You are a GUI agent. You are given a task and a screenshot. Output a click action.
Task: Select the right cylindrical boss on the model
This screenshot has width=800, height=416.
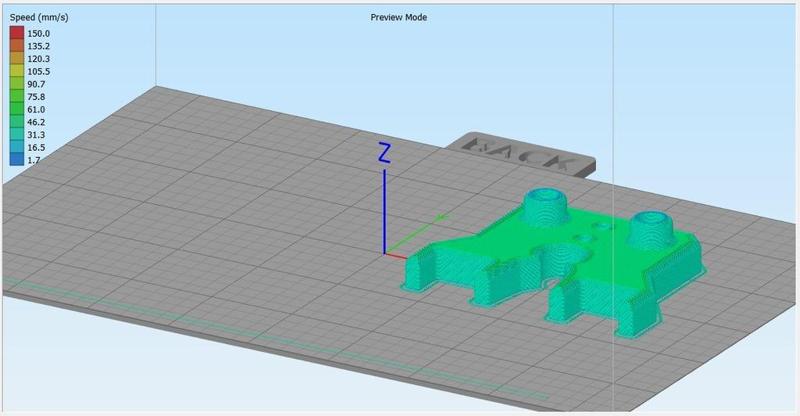[650, 229]
